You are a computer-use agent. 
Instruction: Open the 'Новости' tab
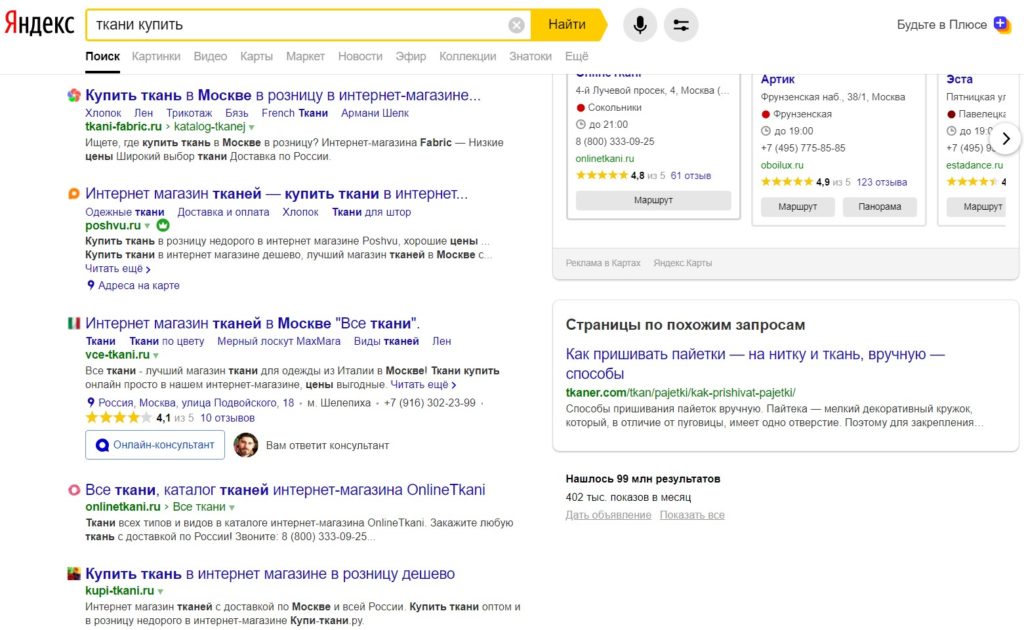click(360, 56)
